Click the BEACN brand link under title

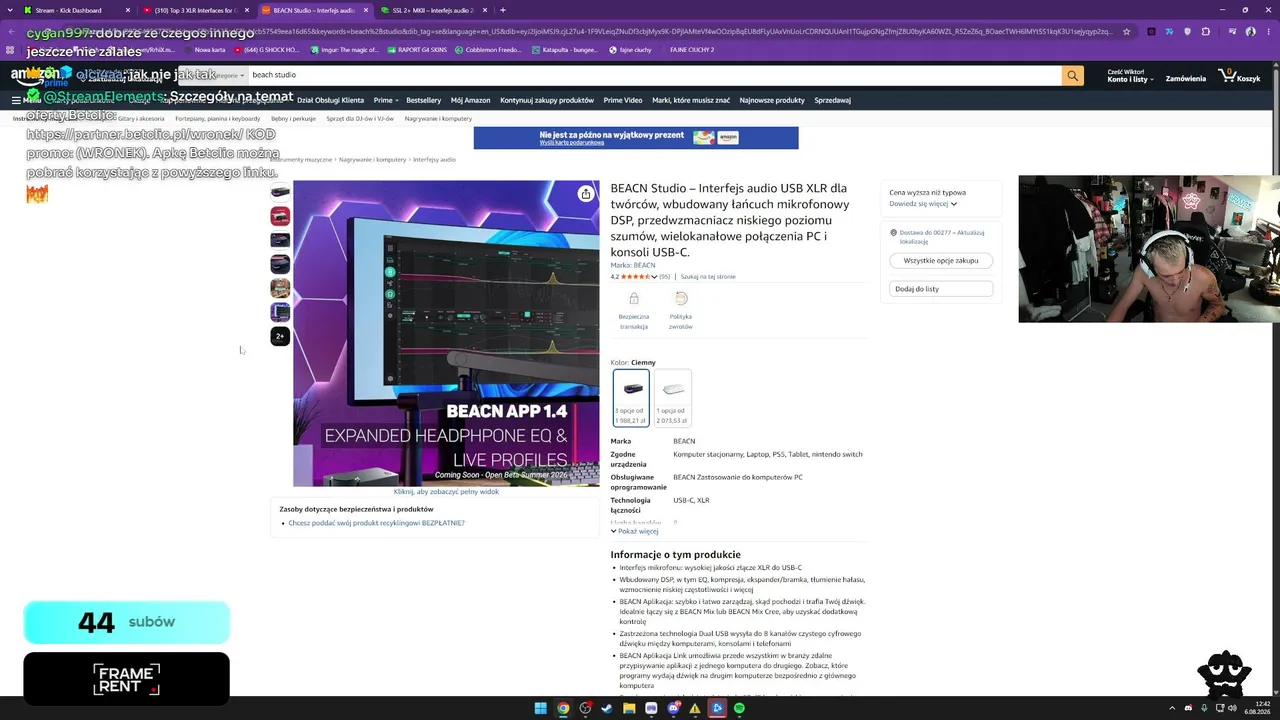coord(633,265)
